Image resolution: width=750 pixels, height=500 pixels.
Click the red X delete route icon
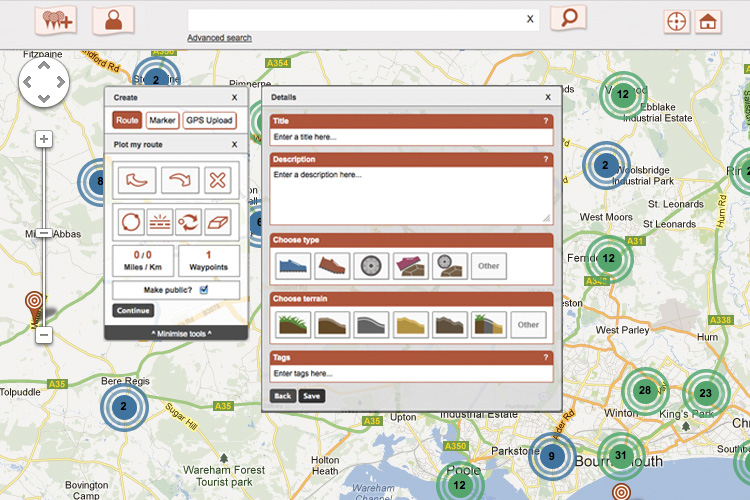[x=219, y=181]
